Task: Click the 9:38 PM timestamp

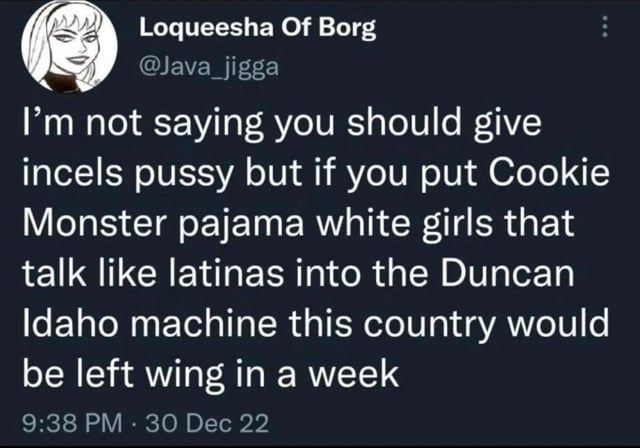Action: [x=72, y=423]
